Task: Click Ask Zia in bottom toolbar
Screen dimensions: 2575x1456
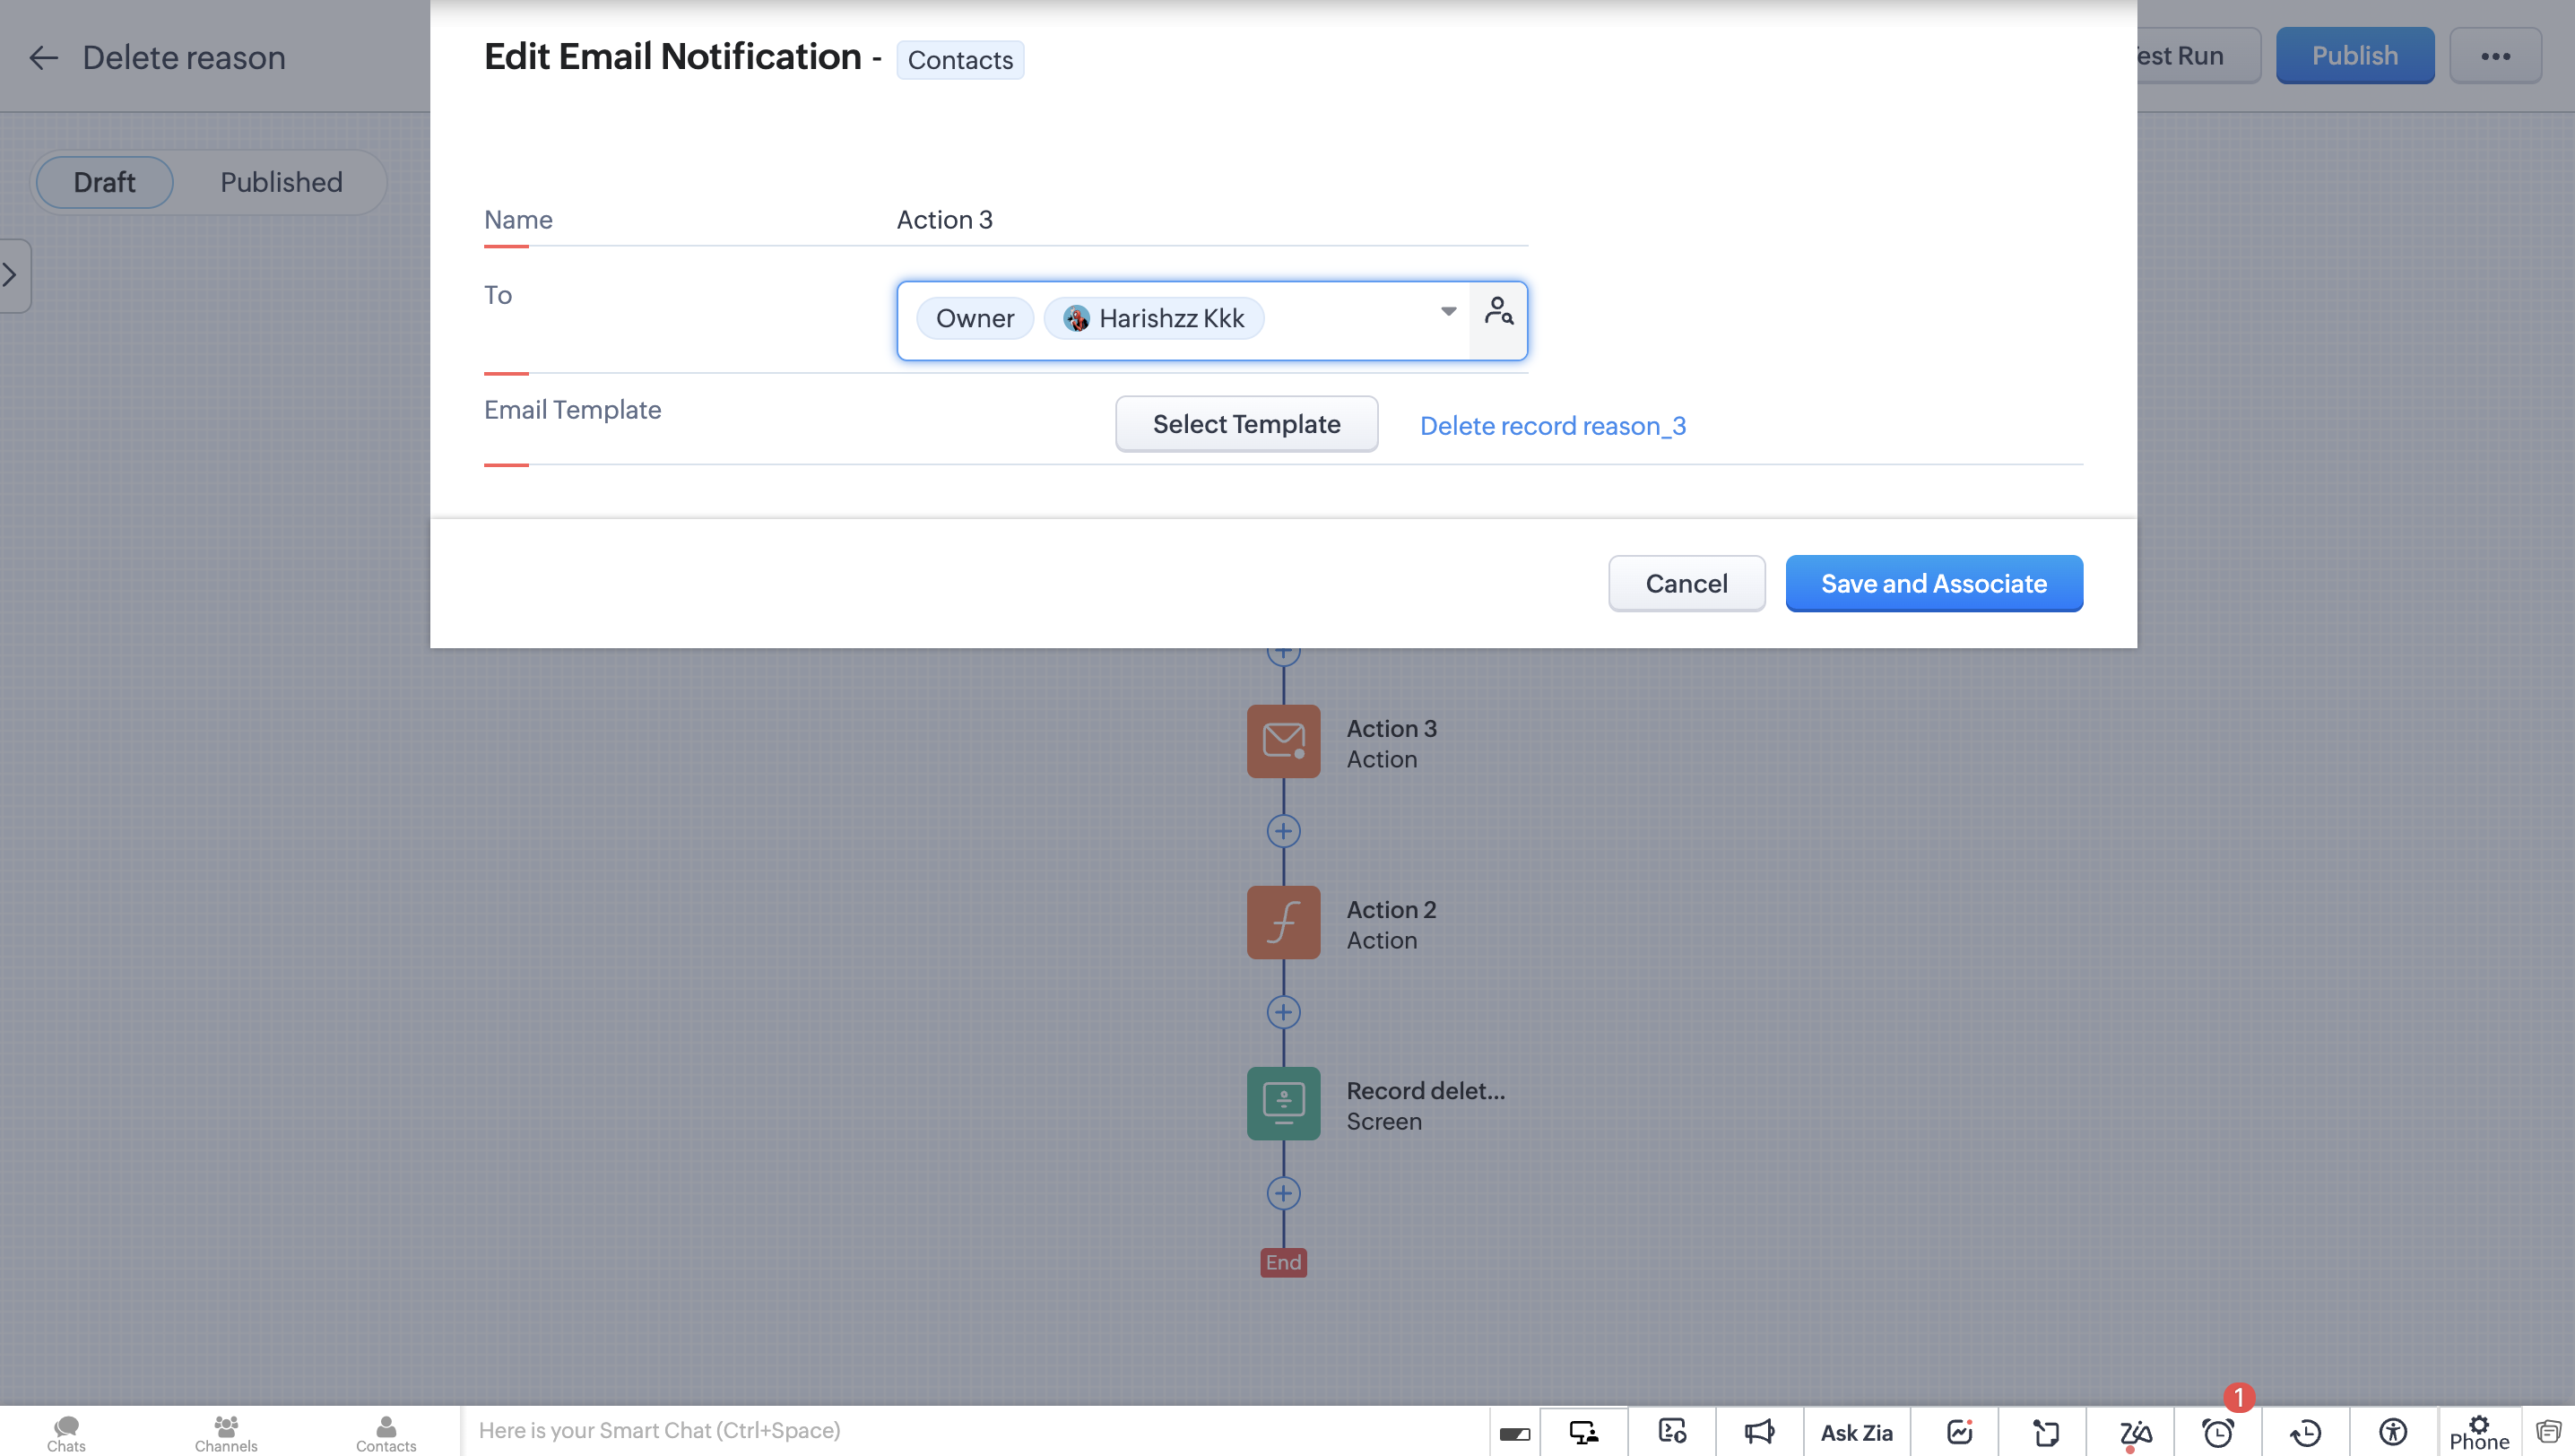Action: click(1856, 1432)
